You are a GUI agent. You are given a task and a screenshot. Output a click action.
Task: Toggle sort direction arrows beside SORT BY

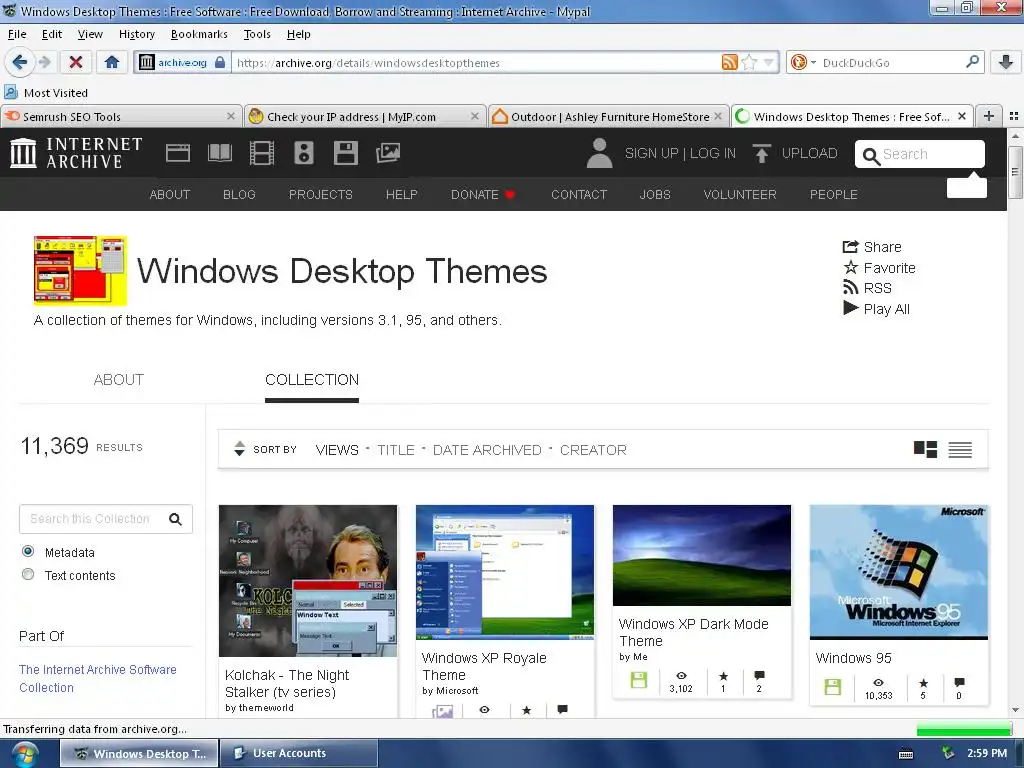(239, 449)
